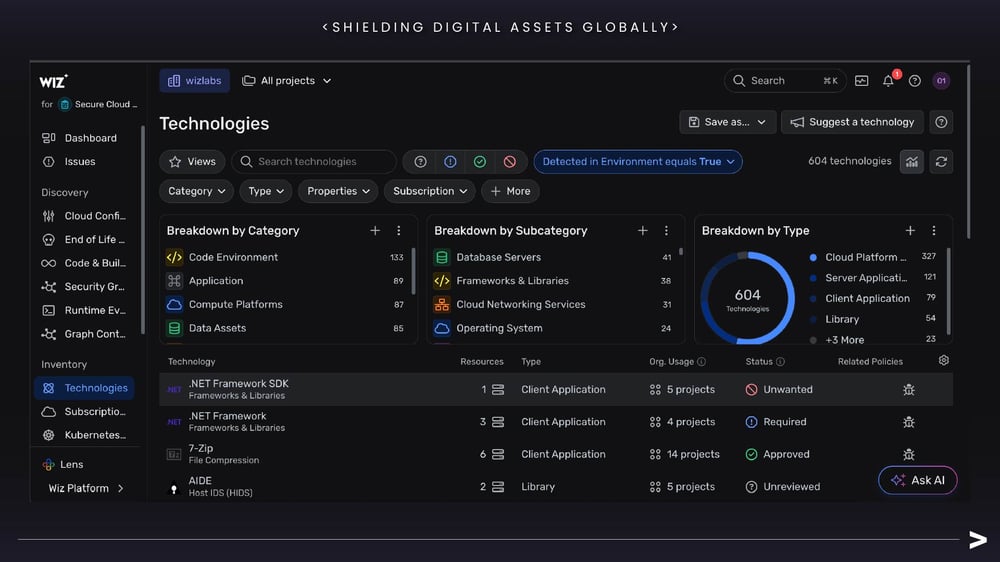This screenshot has height=562, width=1000.
Task: Select the AIDE technology row
Action: [556, 487]
